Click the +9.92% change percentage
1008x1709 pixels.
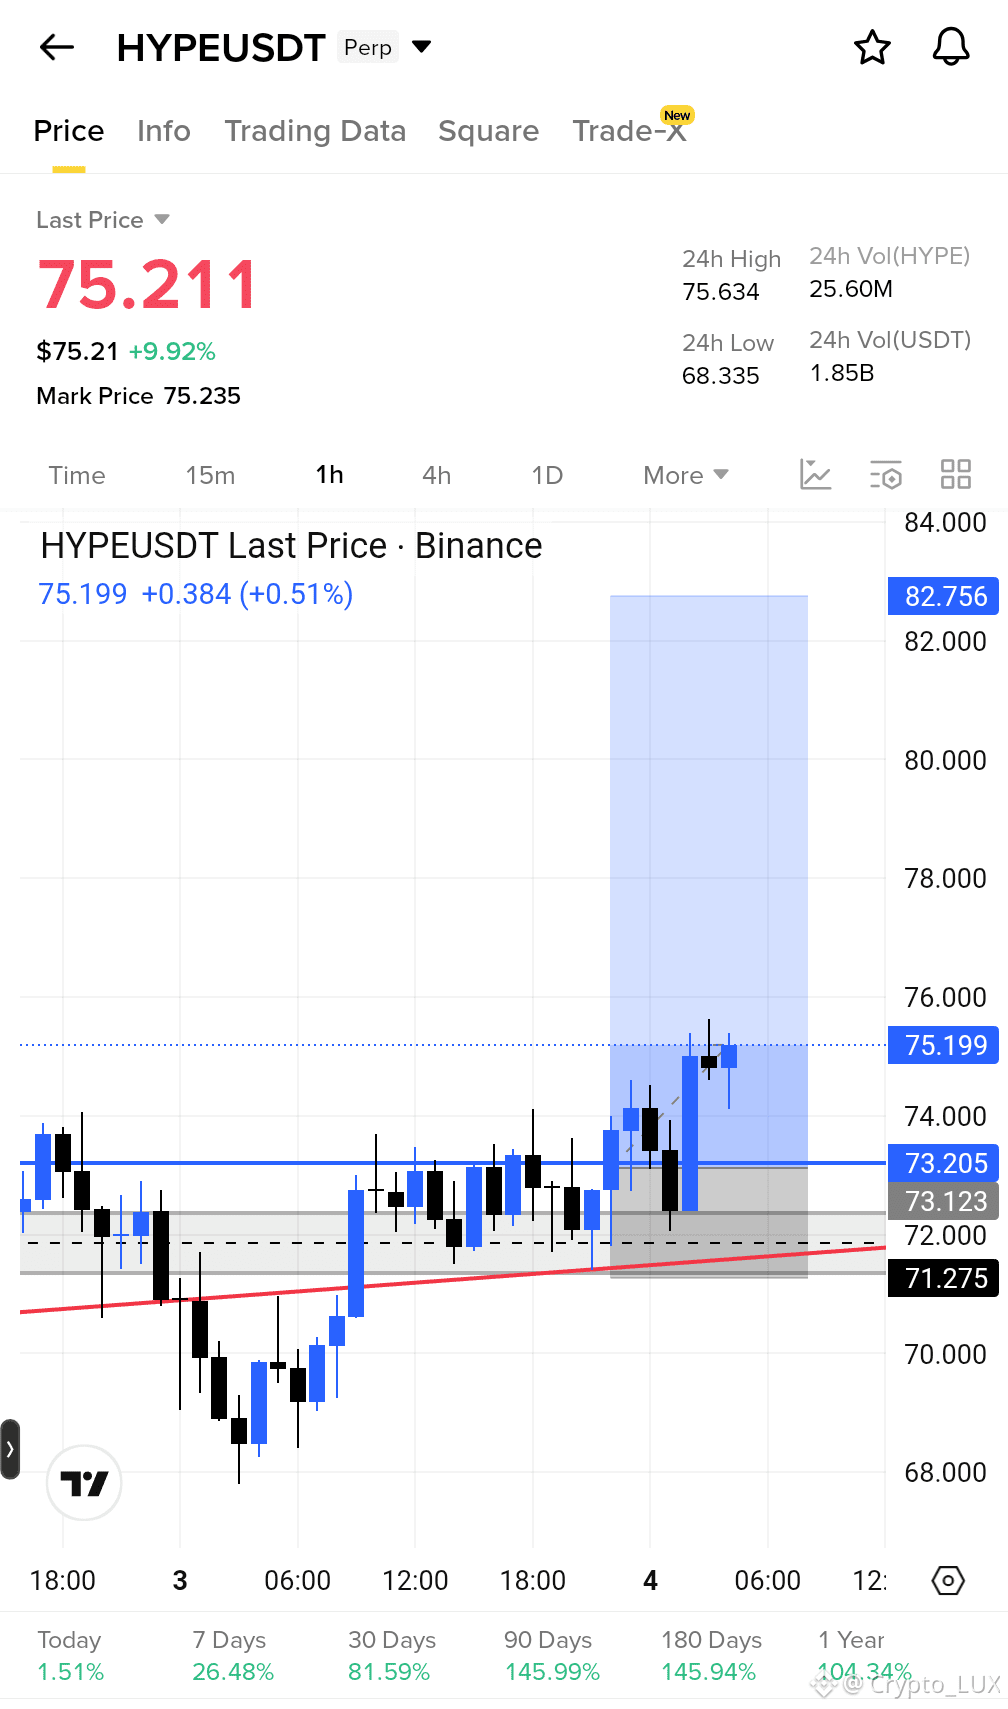(172, 352)
